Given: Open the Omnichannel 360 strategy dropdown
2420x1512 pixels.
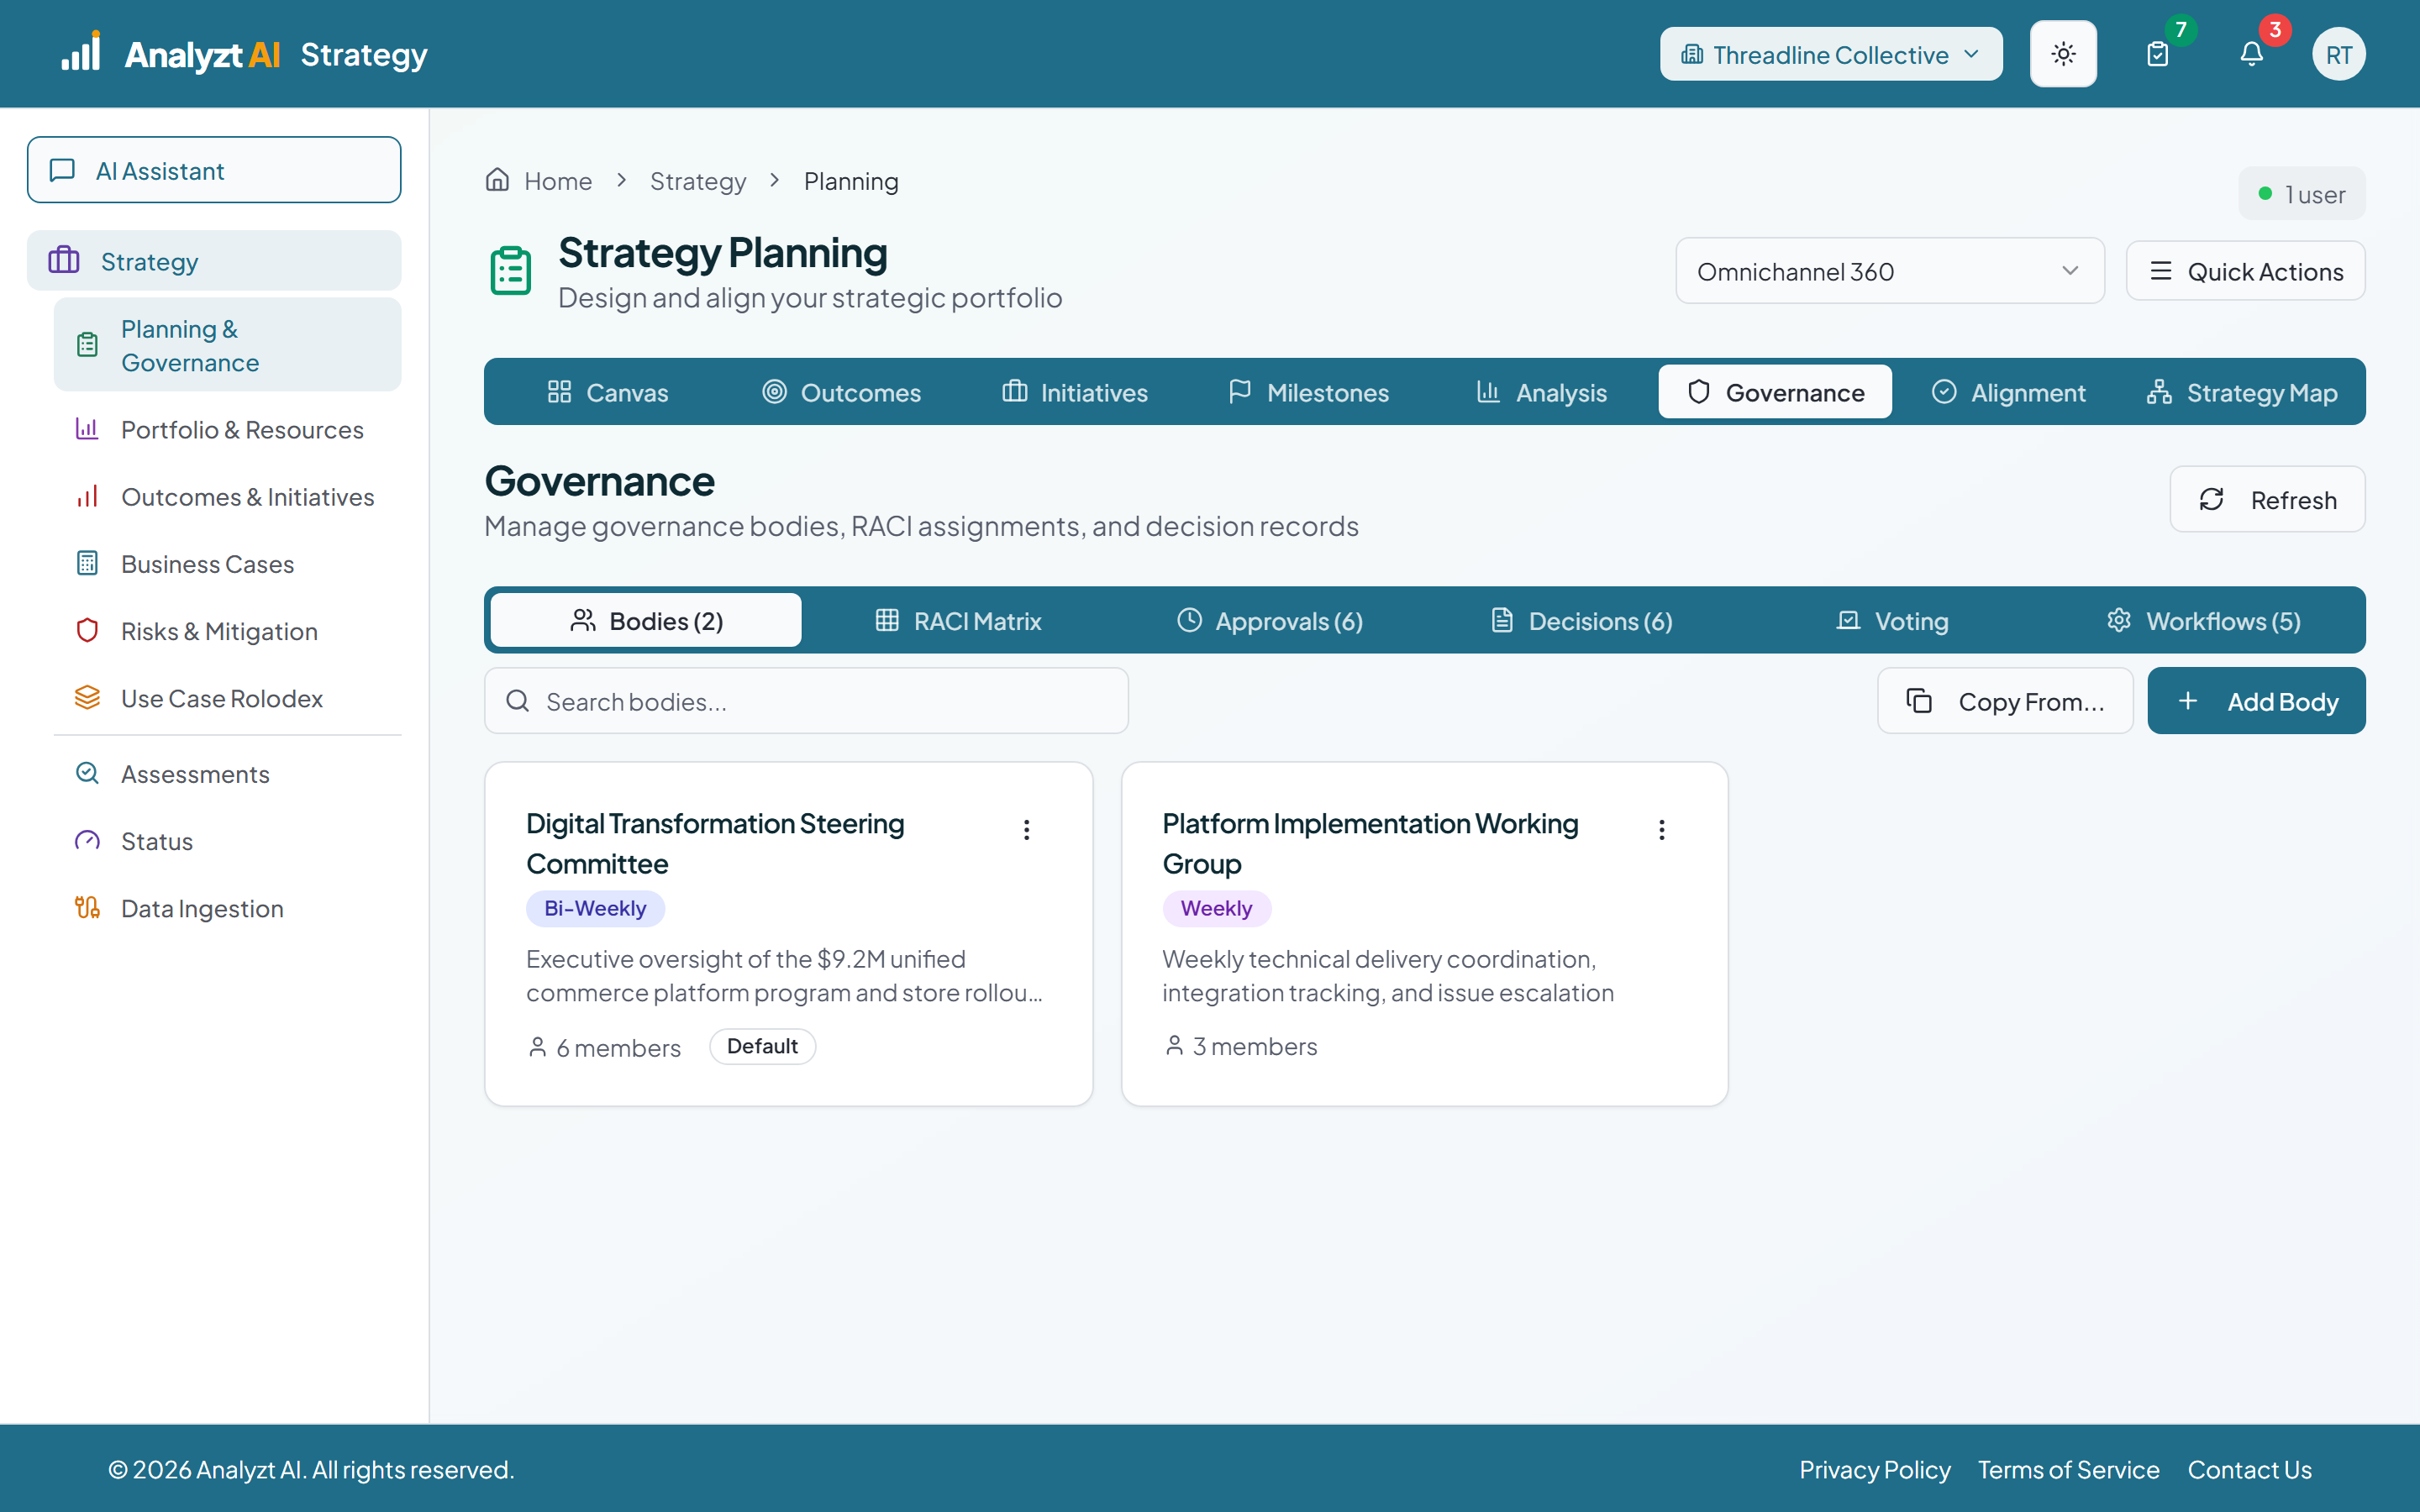Looking at the screenshot, I should click(x=1890, y=271).
